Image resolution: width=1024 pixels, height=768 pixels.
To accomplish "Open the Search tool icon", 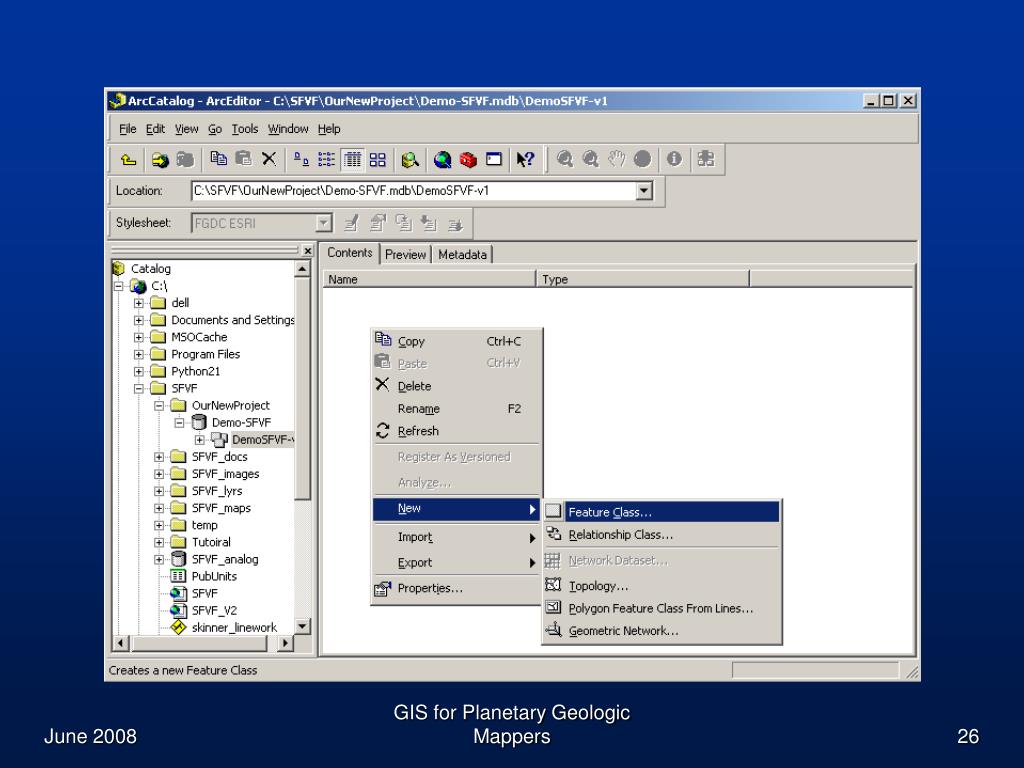I will click(x=410, y=159).
